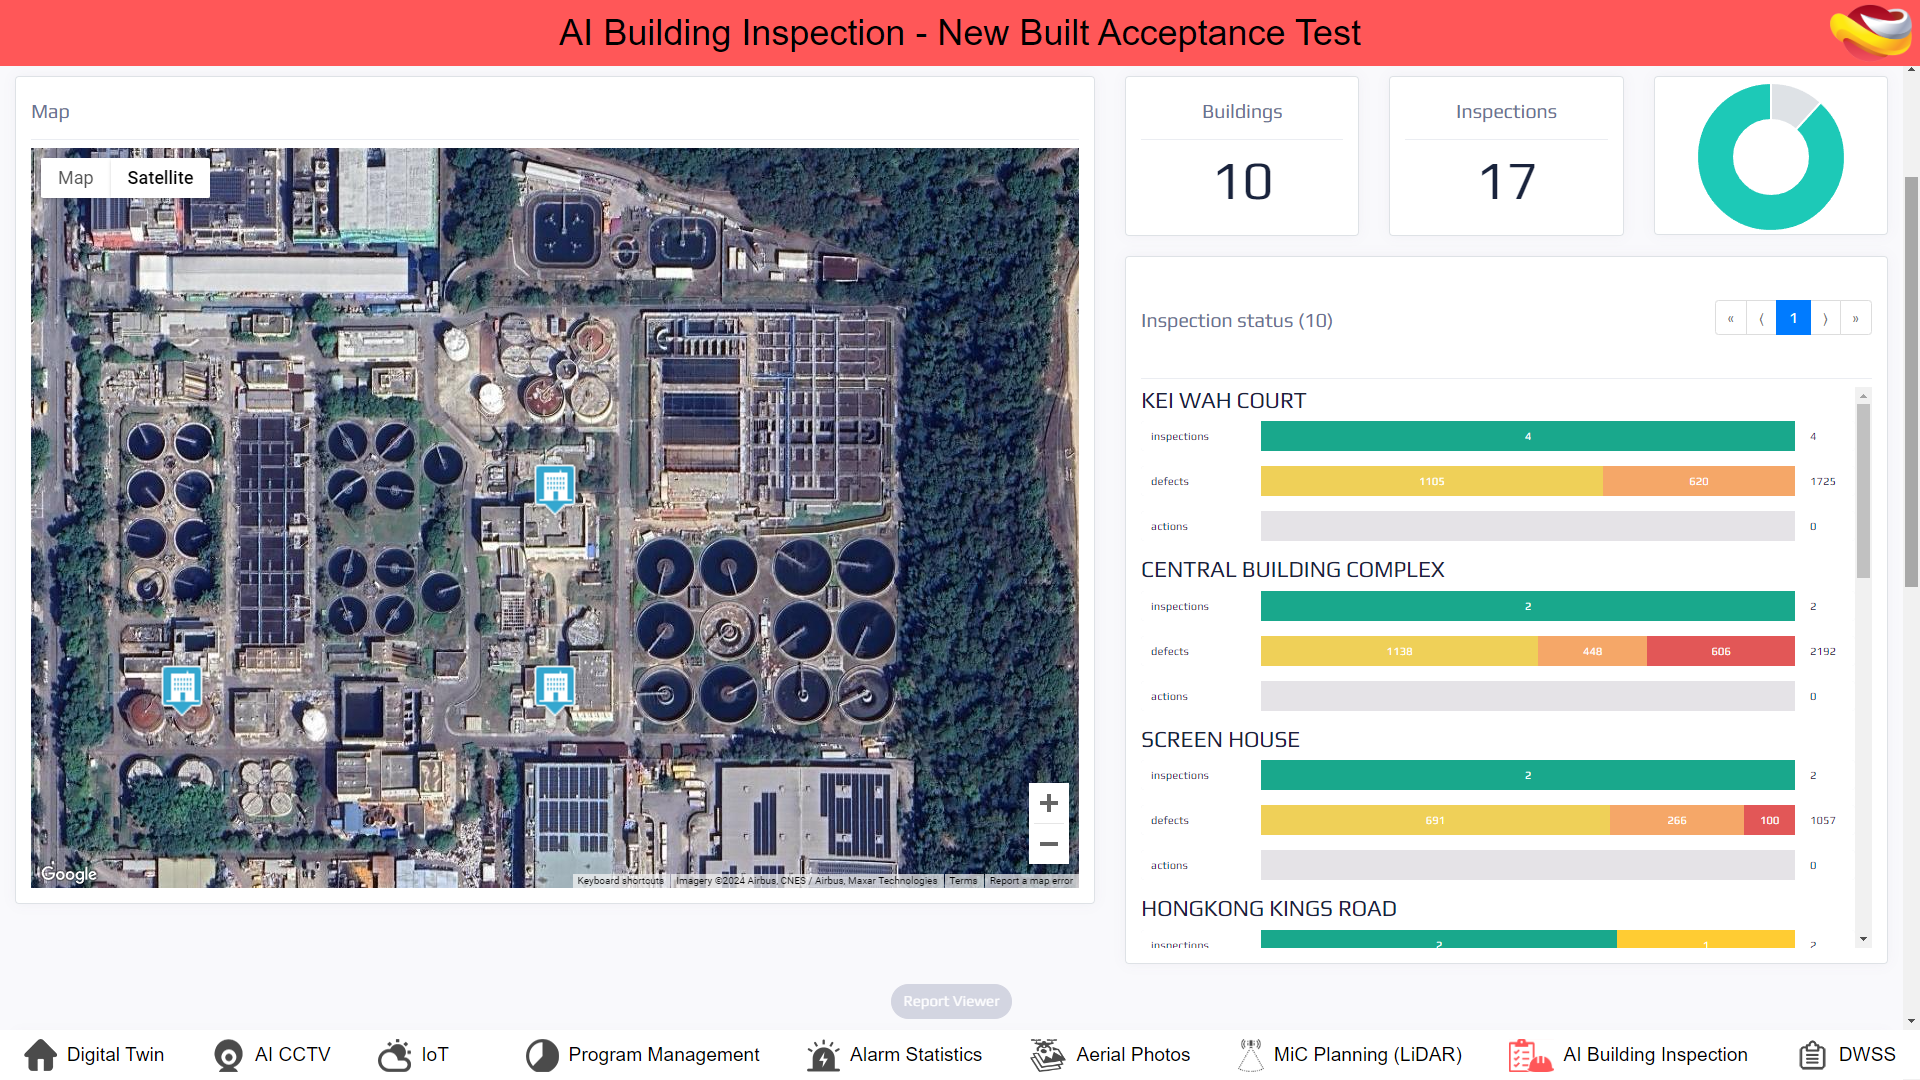
Task: Open MiC Planning (LiDAR) icon
Action: point(1250,1055)
